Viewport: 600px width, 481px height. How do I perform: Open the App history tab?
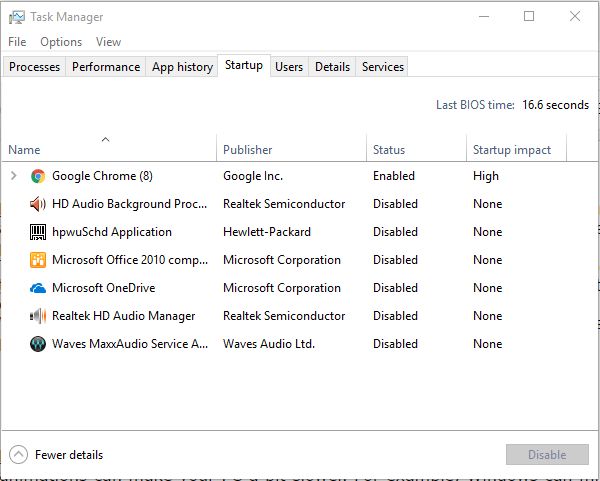point(182,67)
